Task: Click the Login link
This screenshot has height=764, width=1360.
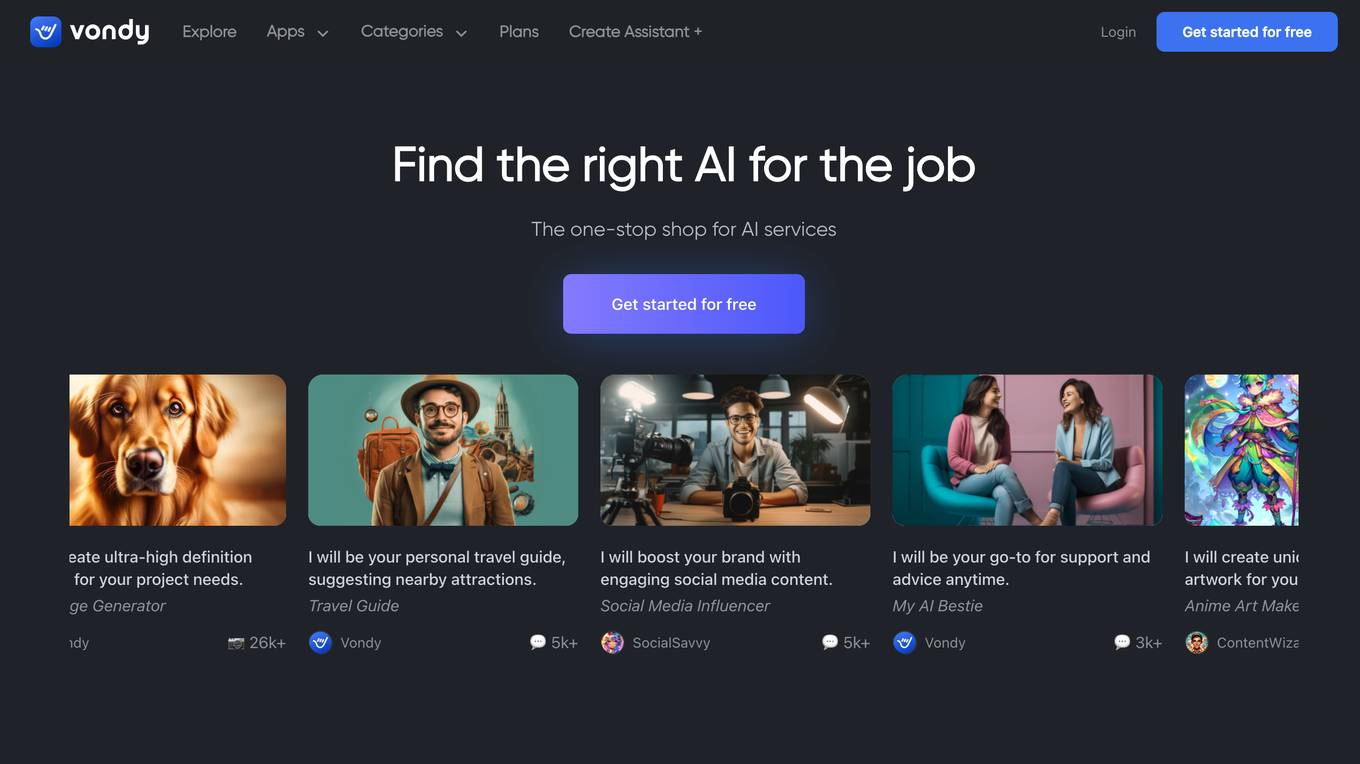Action: point(1118,32)
